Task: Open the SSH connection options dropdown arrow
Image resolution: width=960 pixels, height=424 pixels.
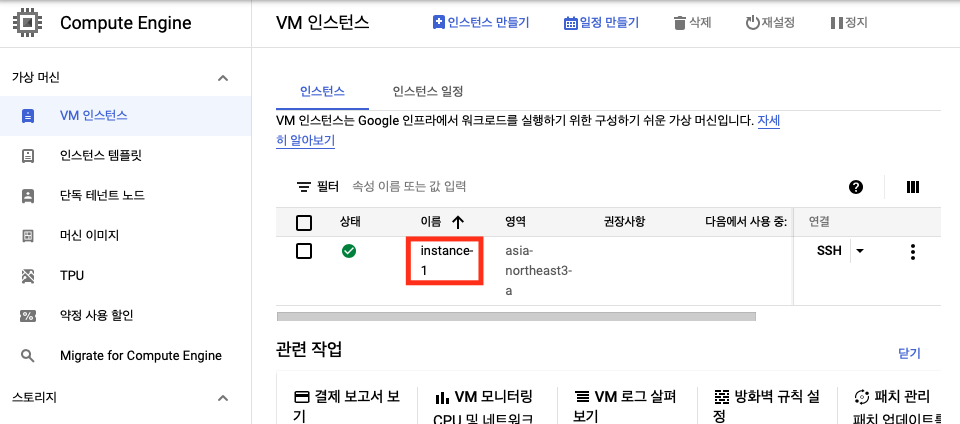Action: coord(860,251)
